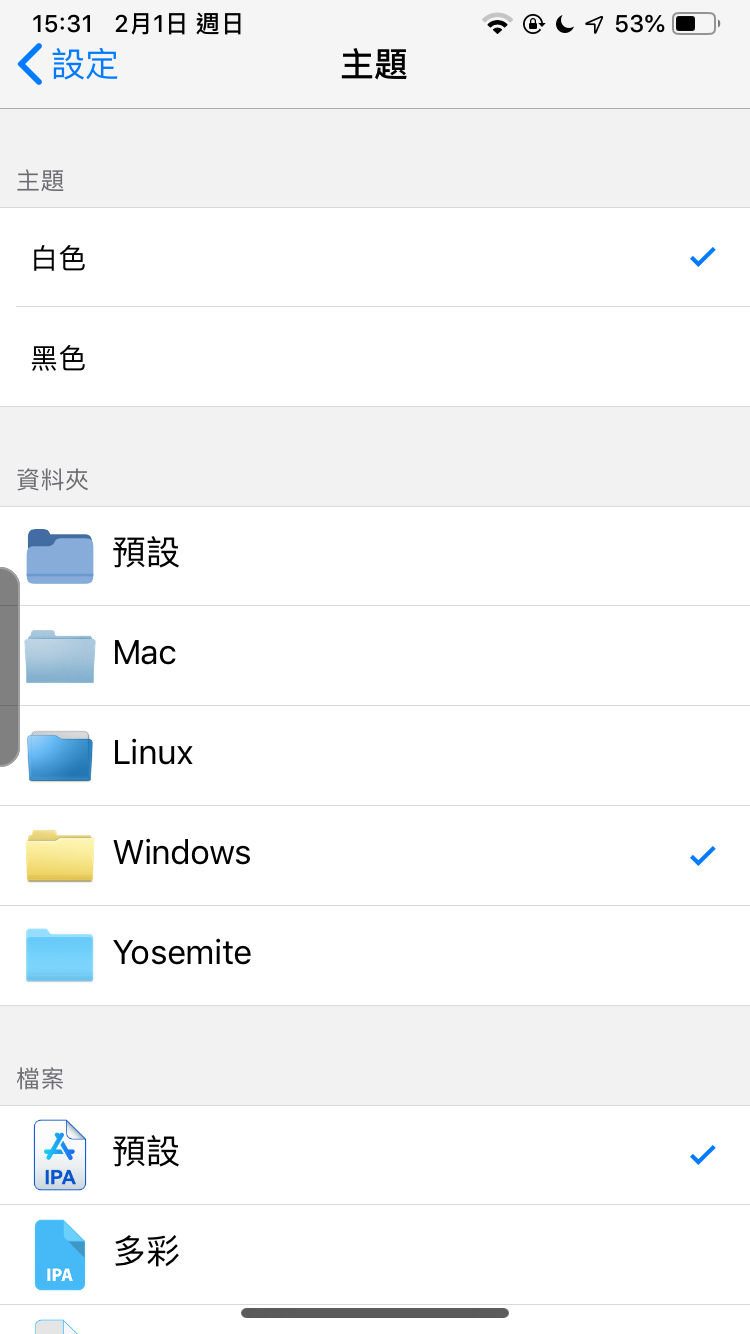The width and height of the screenshot is (750, 1334).
Task: Tap the Yosemite folder icon
Action: click(60, 956)
